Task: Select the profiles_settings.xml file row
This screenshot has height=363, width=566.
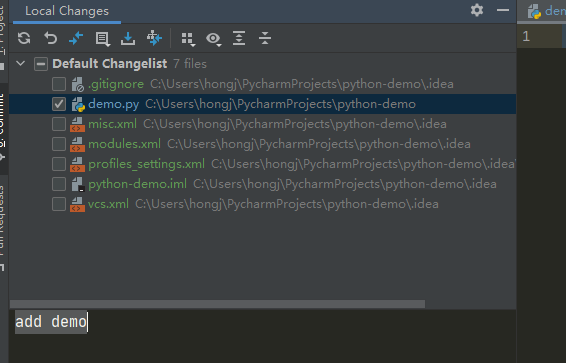Action: [x=262, y=164]
